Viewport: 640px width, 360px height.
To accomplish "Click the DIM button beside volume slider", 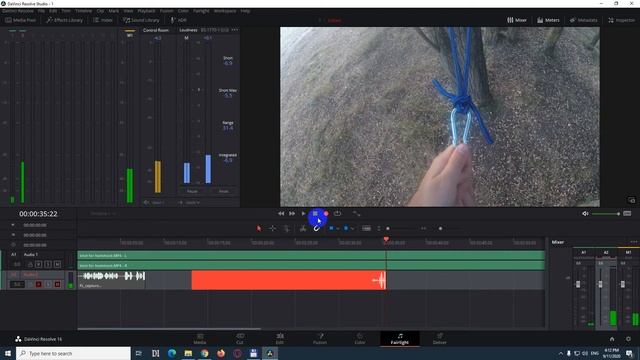I will (627, 213).
